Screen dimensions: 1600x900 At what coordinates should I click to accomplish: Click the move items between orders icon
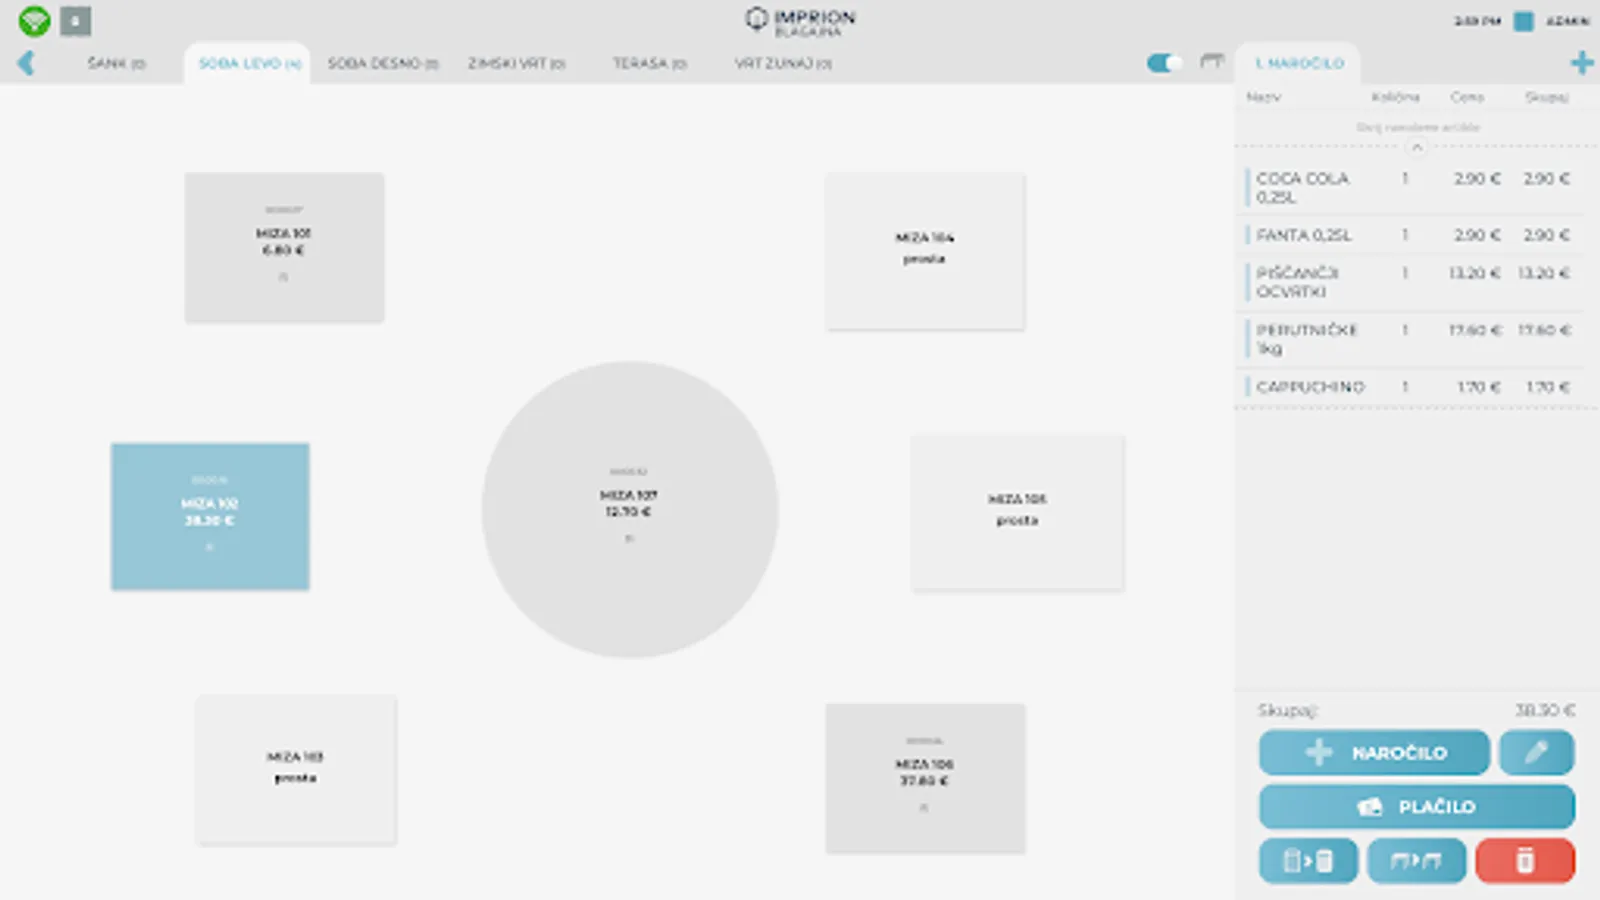[x=1308, y=860]
